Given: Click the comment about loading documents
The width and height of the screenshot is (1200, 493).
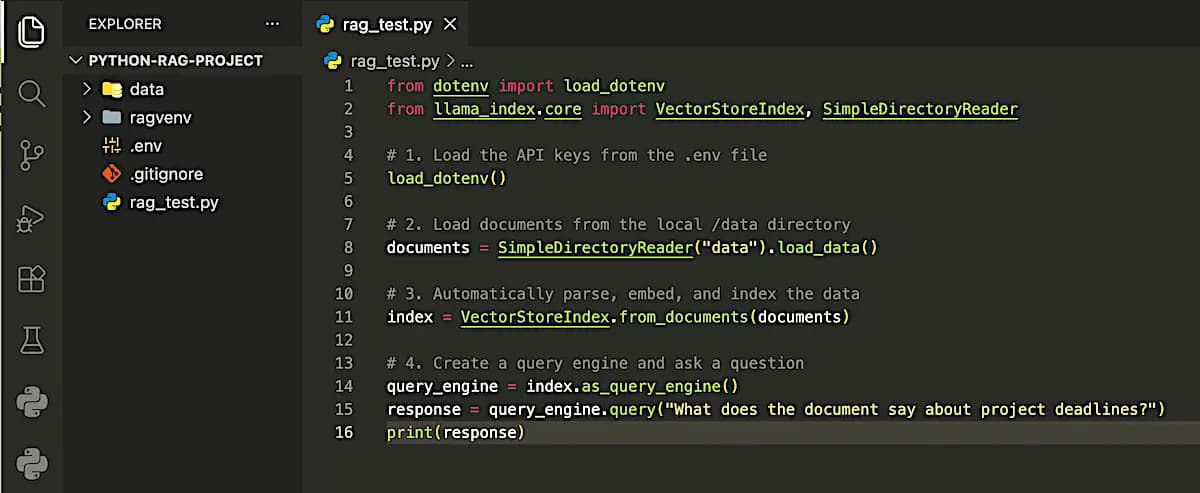Looking at the screenshot, I should (x=618, y=224).
